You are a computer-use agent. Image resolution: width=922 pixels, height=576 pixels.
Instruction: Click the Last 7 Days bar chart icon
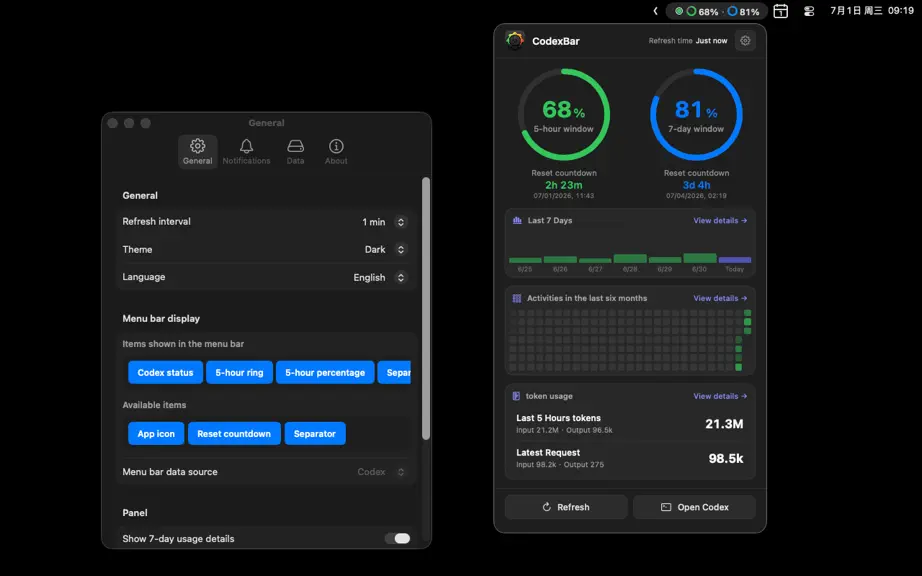[x=517, y=220]
